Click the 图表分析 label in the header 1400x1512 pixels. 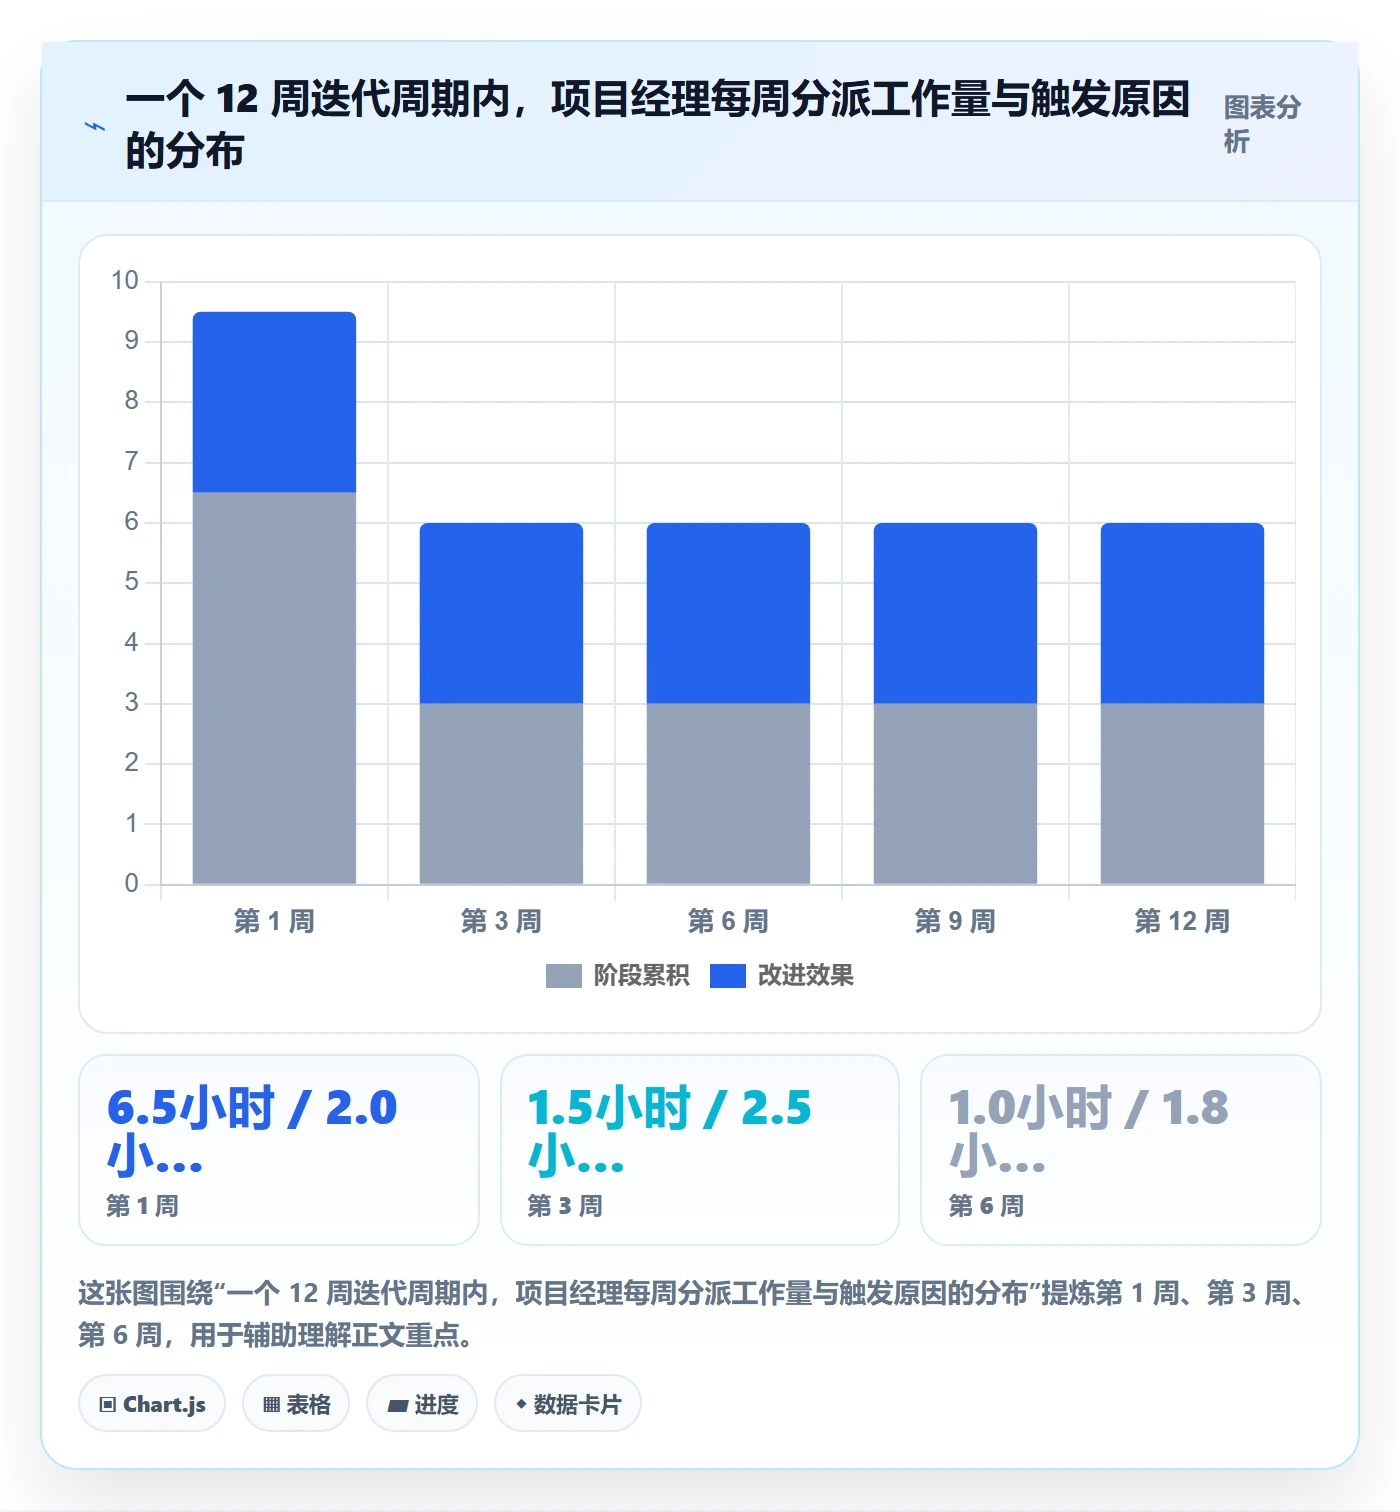(1262, 124)
